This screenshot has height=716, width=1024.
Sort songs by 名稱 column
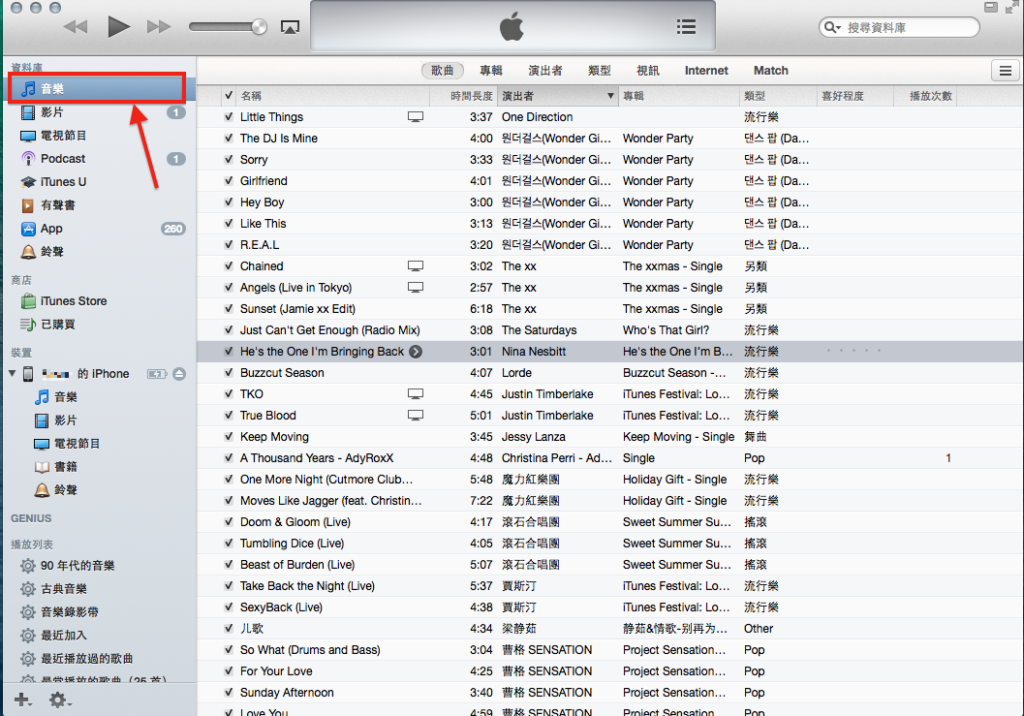tap(332, 96)
